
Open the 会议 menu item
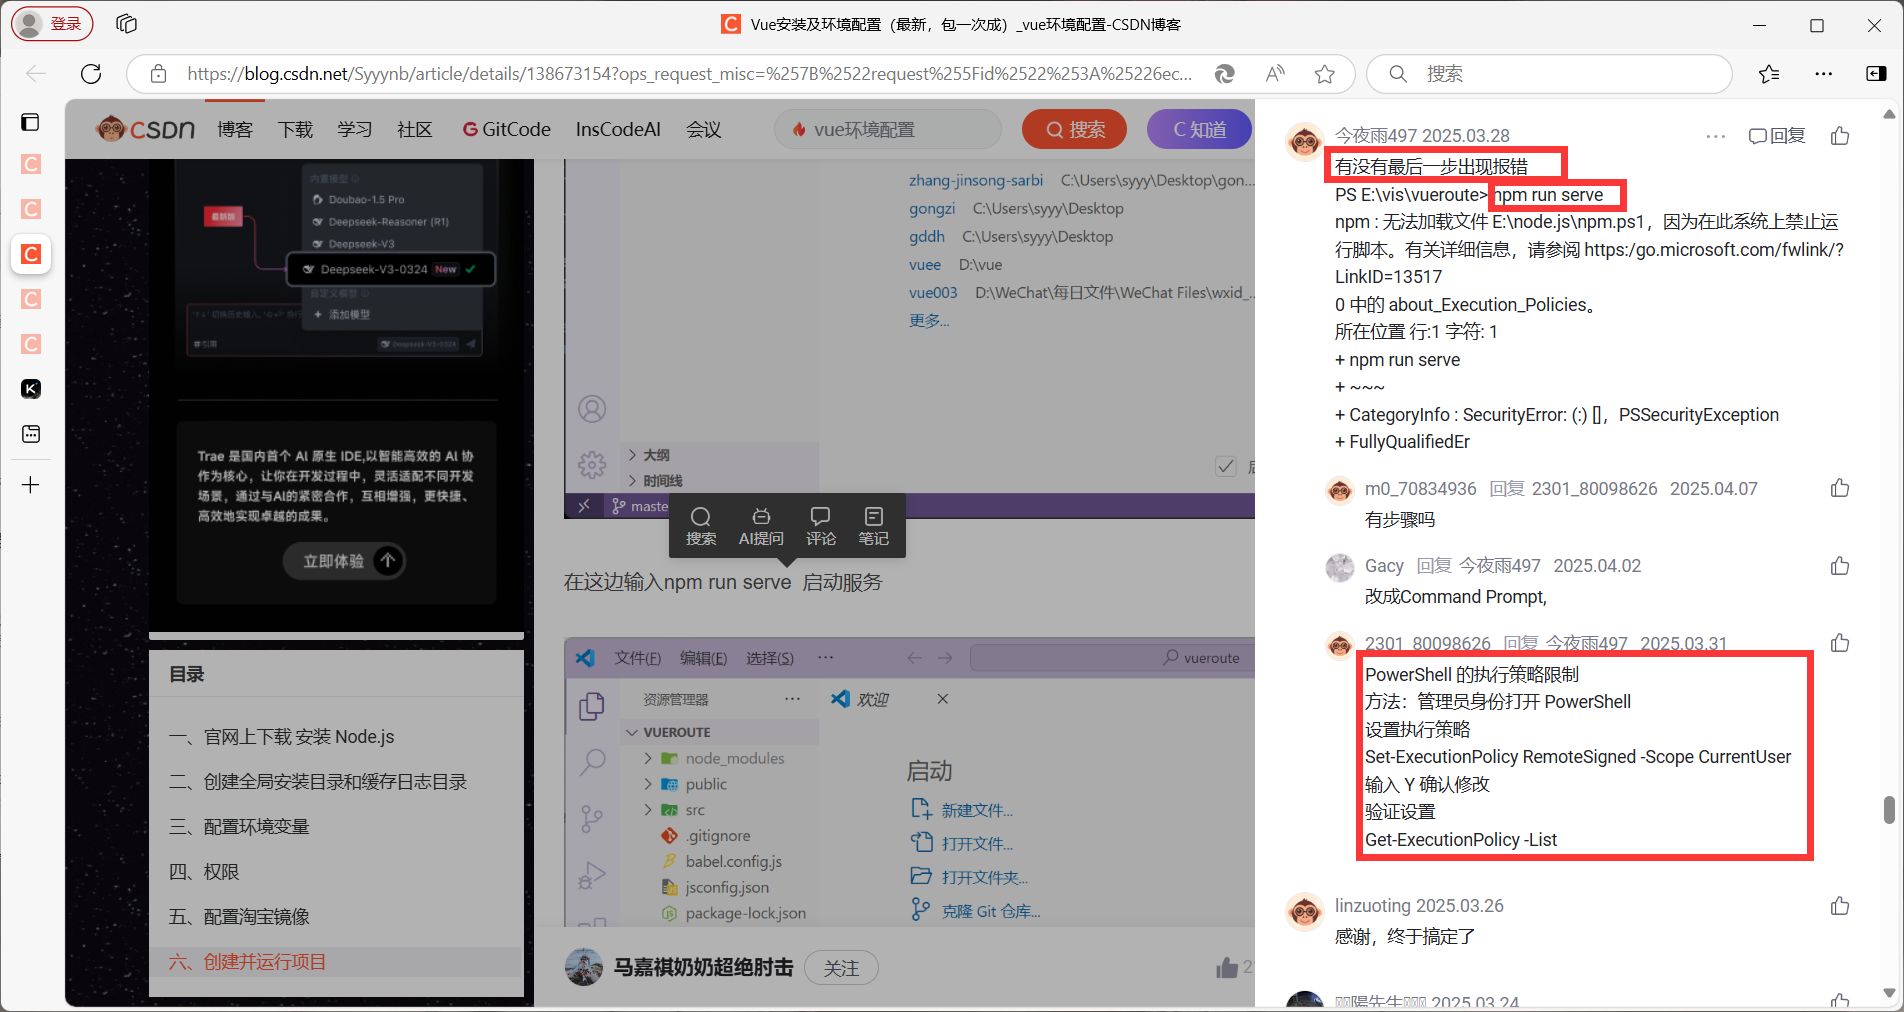tap(704, 129)
